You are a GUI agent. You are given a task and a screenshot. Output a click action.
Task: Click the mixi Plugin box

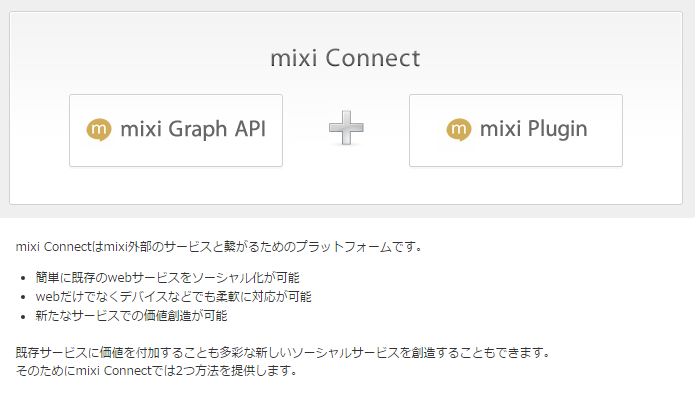(516, 130)
